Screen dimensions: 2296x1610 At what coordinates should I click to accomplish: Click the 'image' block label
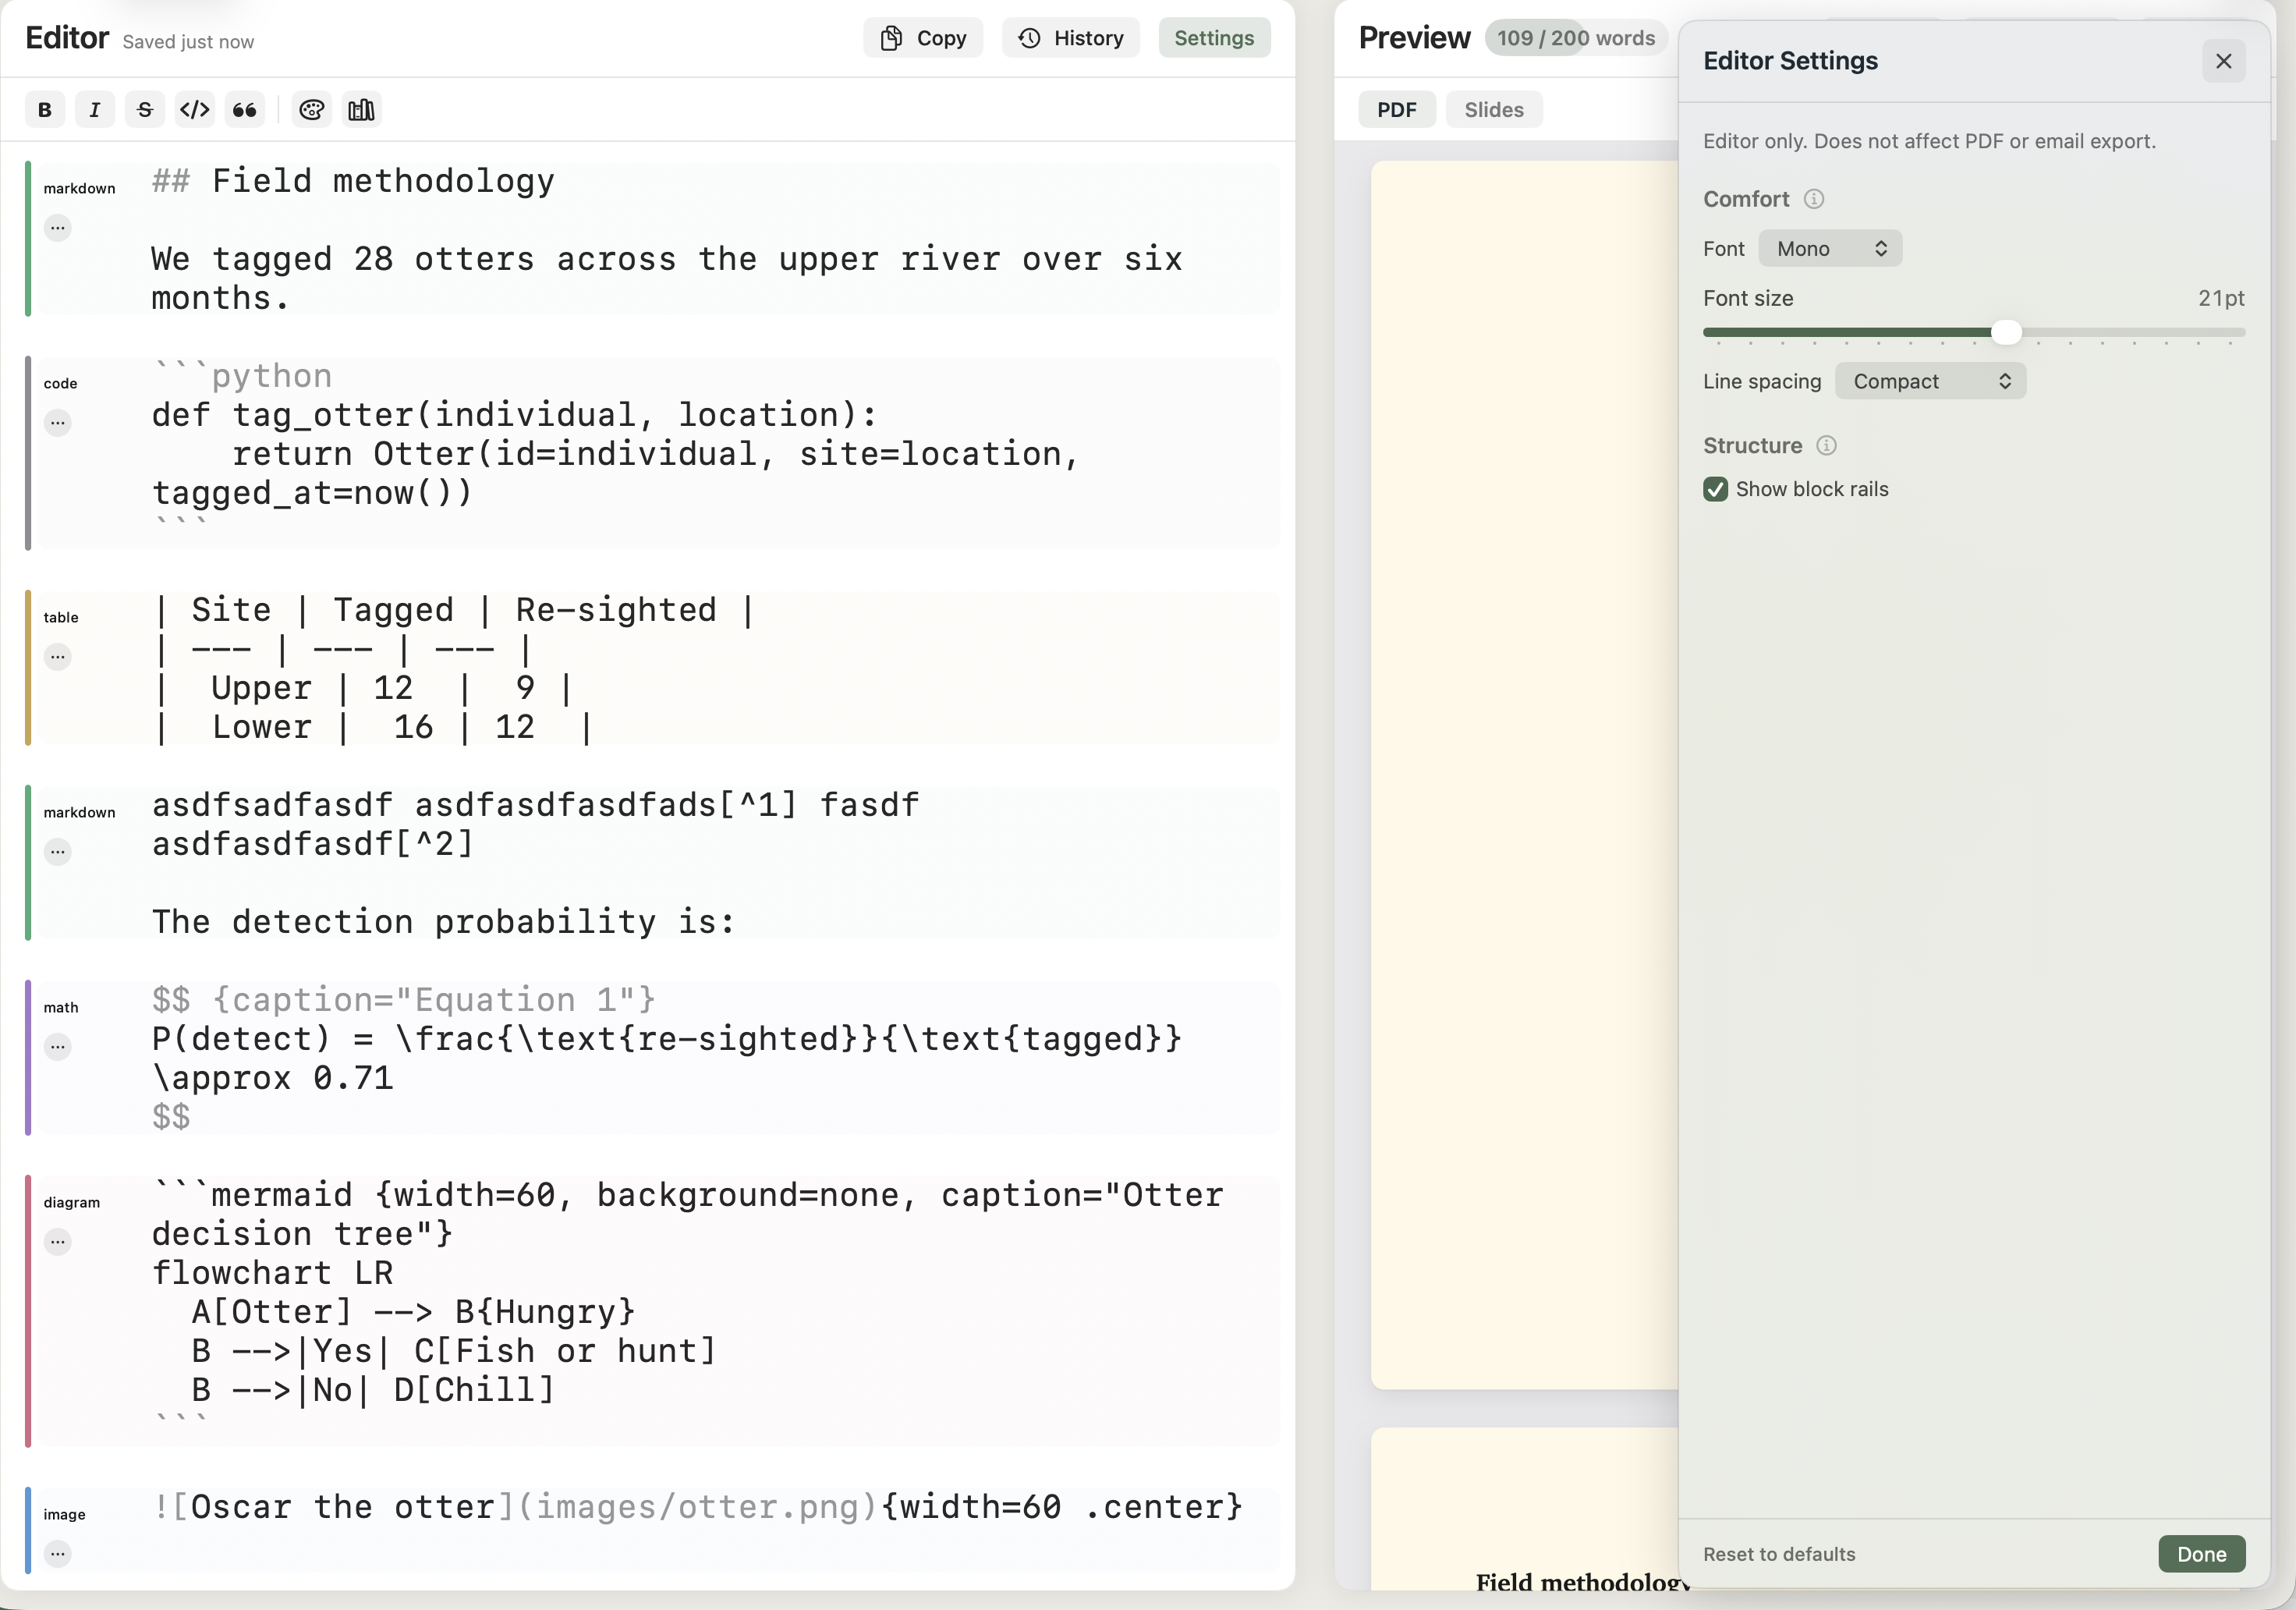pos(64,1514)
